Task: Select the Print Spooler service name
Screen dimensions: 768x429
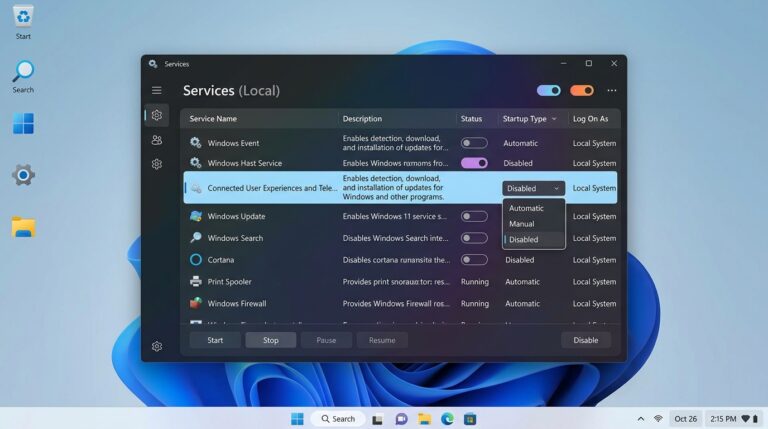Action: pyautogui.click(x=229, y=282)
